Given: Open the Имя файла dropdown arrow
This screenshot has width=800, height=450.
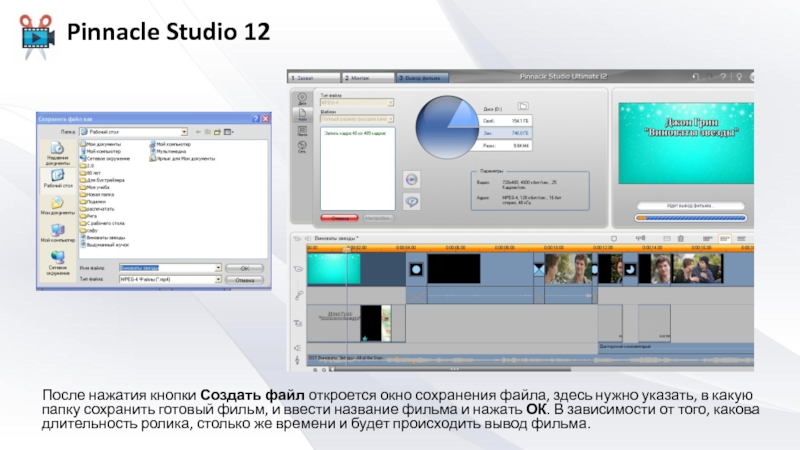Looking at the screenshot, I should 218,268.
